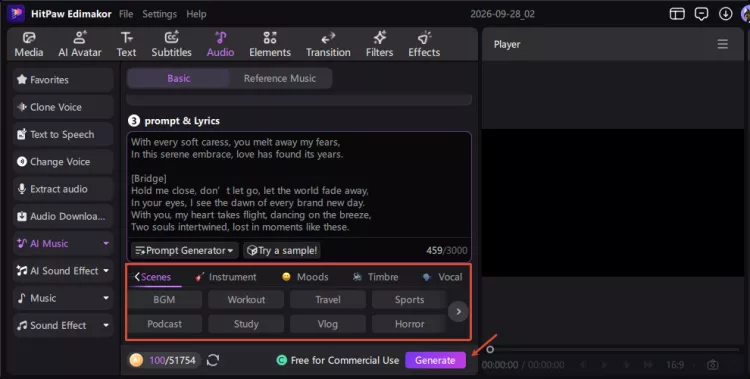Screen dimensions: 750x379
Task: Click the project name 2026-09-28_02
Action: [502, 14]
